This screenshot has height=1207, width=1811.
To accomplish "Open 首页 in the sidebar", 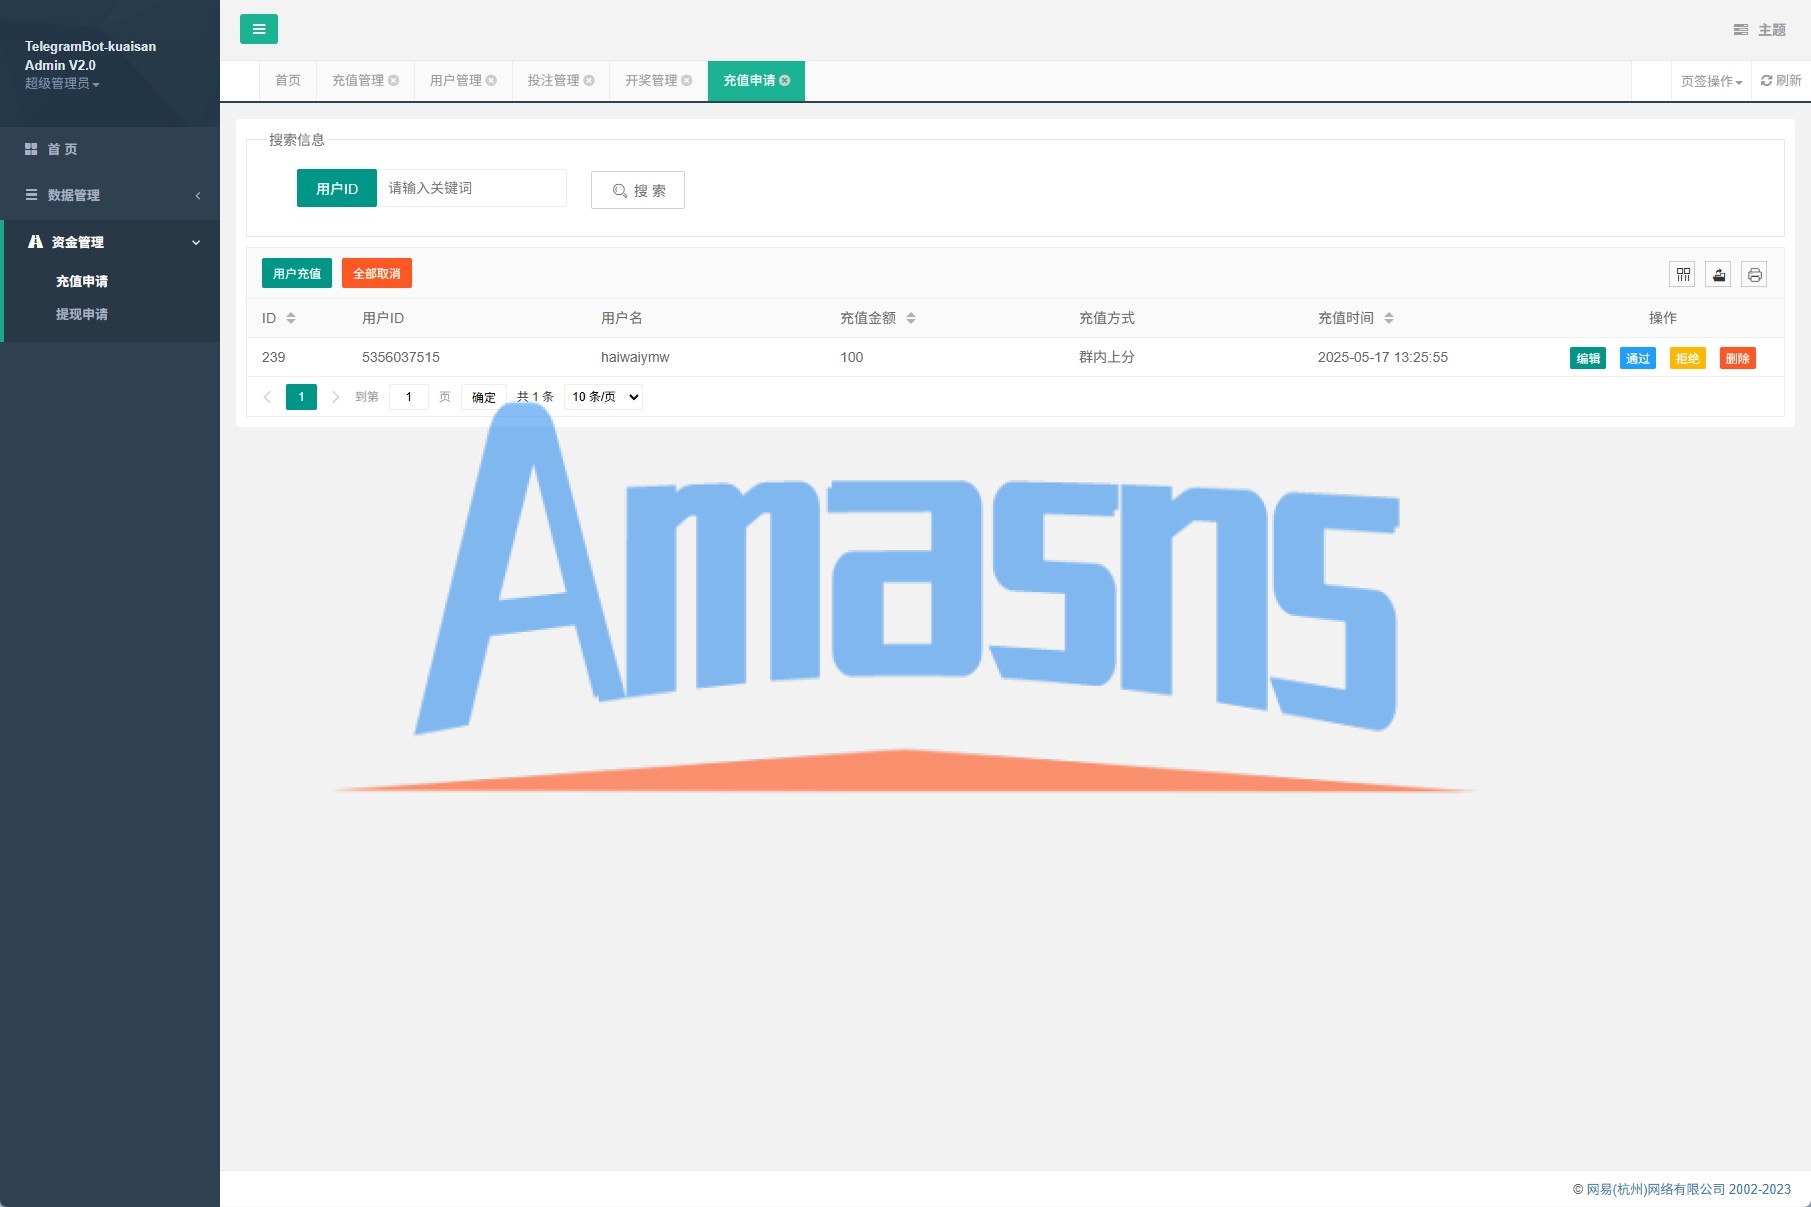I will click(110, 149).
